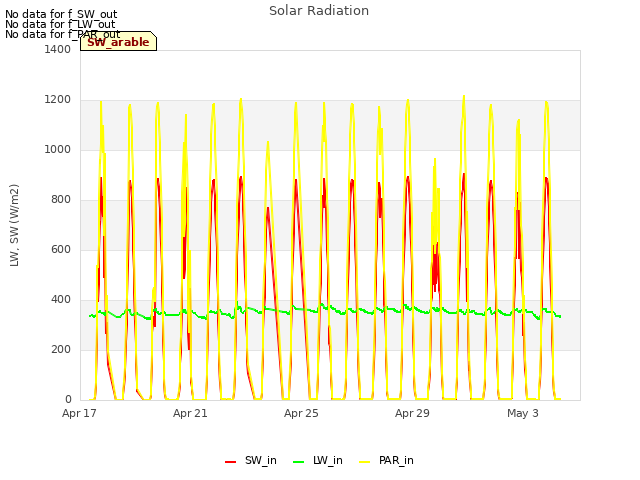640x480 pixels.
Task: Click the yellow PAR_in legend swatch
Action: pos(364,462)
